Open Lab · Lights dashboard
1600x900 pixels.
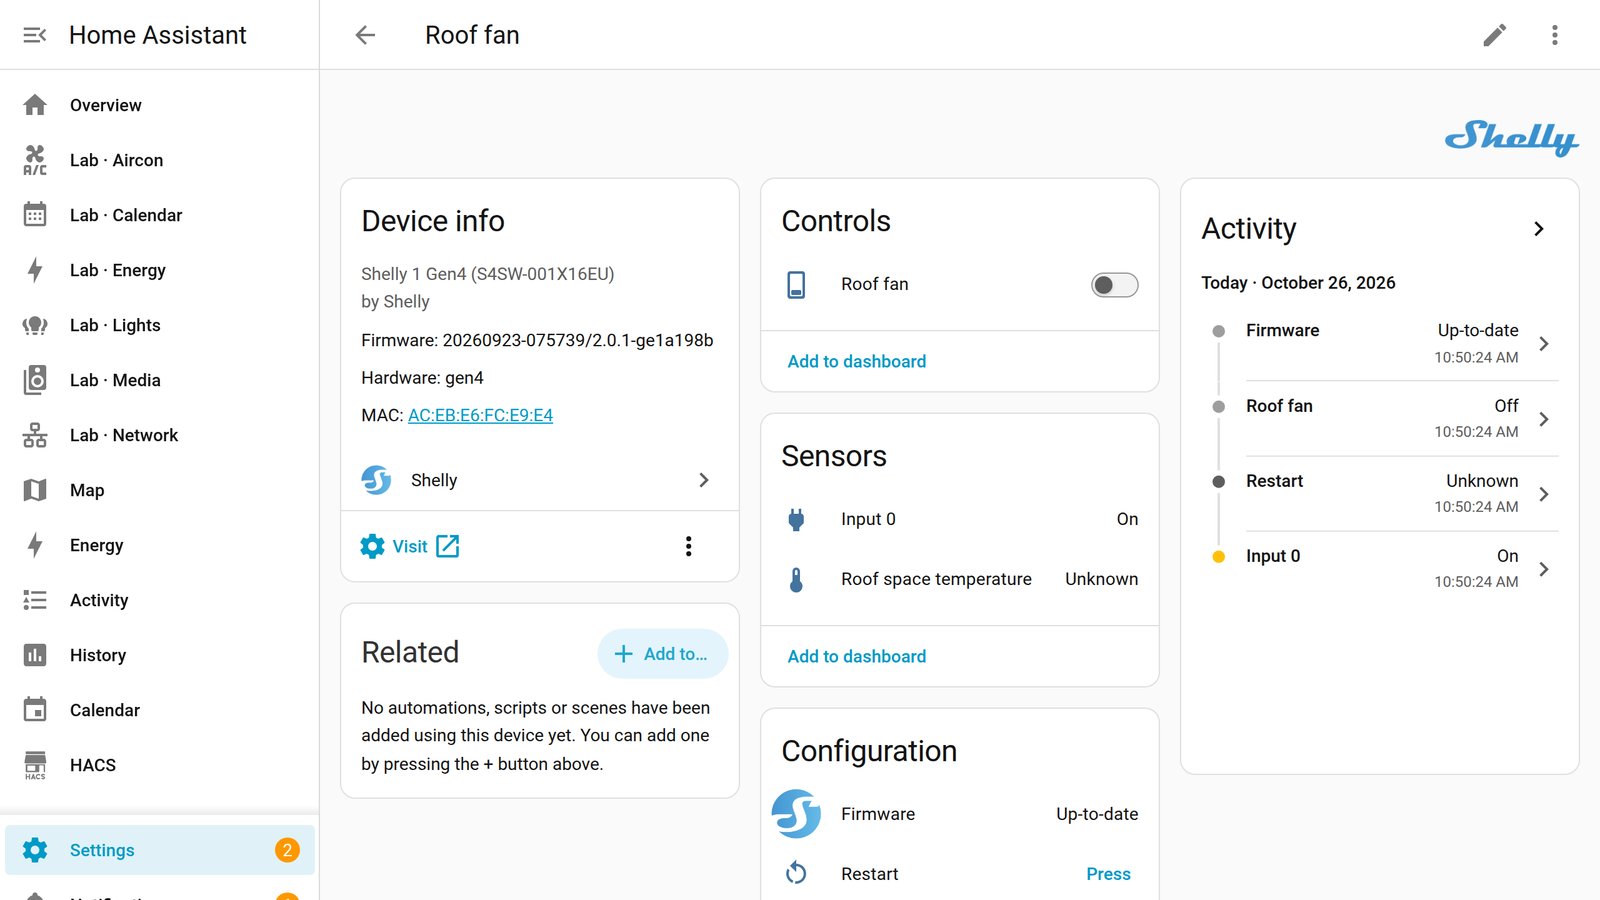click(x=160, y=325)
